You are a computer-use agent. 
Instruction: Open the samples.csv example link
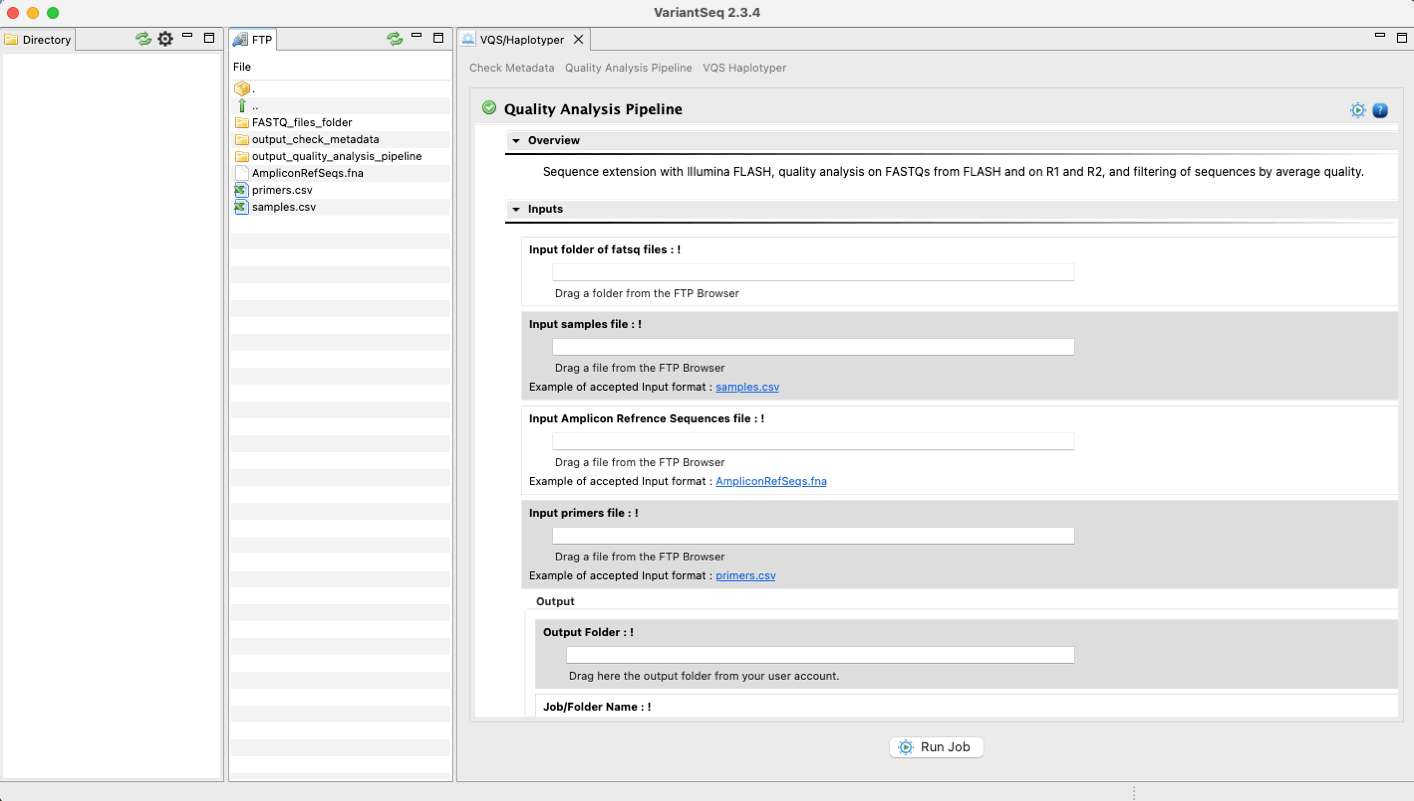point(747,387)
